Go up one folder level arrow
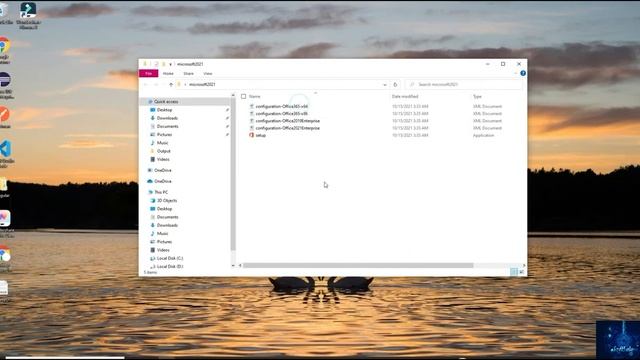The height and width of the screenshot is (360, 640). tap(171, 84)
